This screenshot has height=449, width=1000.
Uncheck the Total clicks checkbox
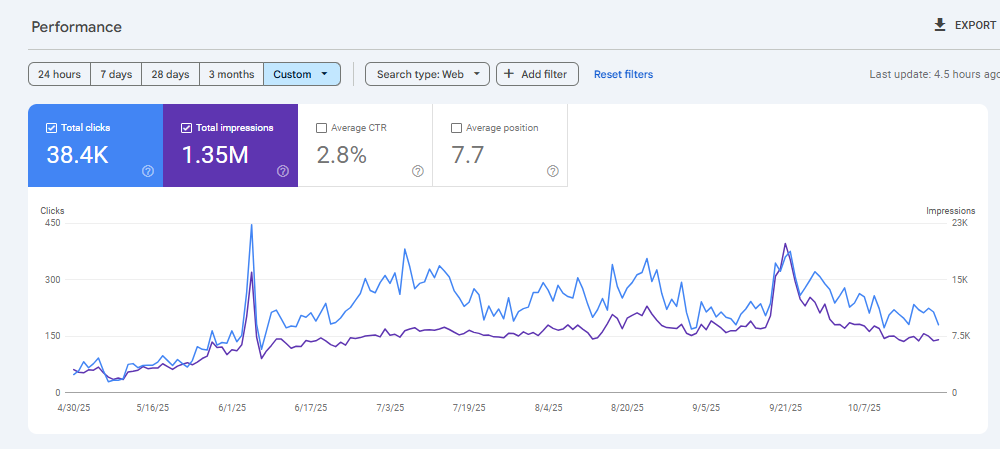point(52,128)
